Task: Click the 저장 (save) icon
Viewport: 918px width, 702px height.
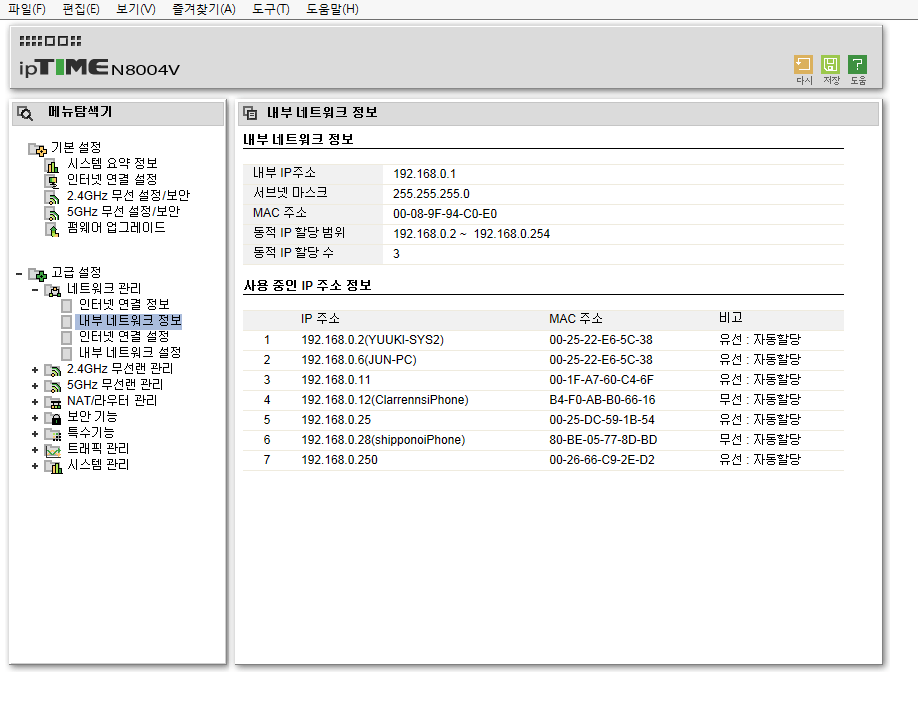Action: [x=830, y=64]
